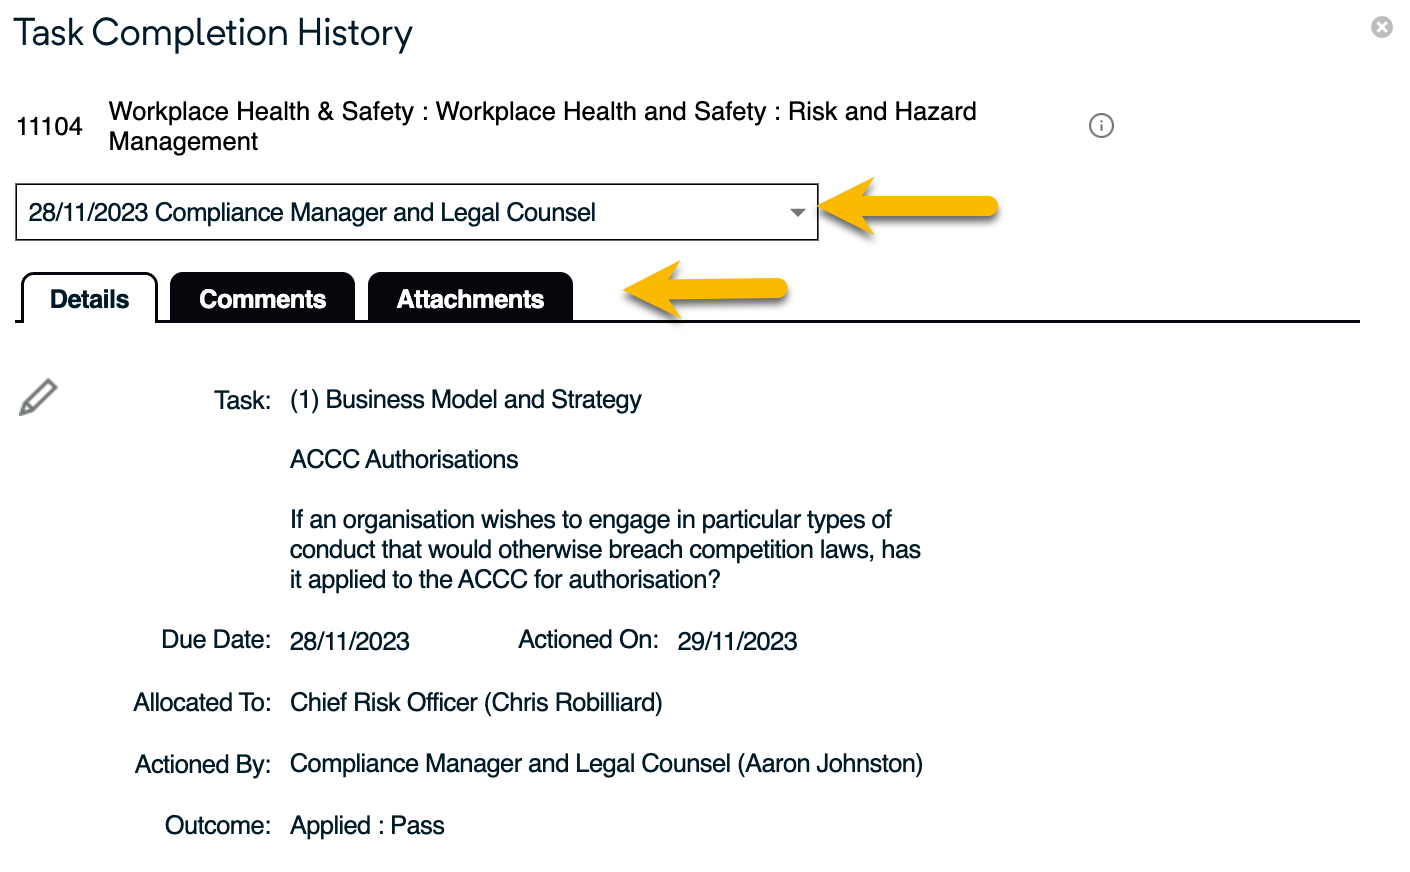Click the Actioned By Aaron Johnston value
Viewport: 1410px width, 872px height.
(x=606, y=764)
